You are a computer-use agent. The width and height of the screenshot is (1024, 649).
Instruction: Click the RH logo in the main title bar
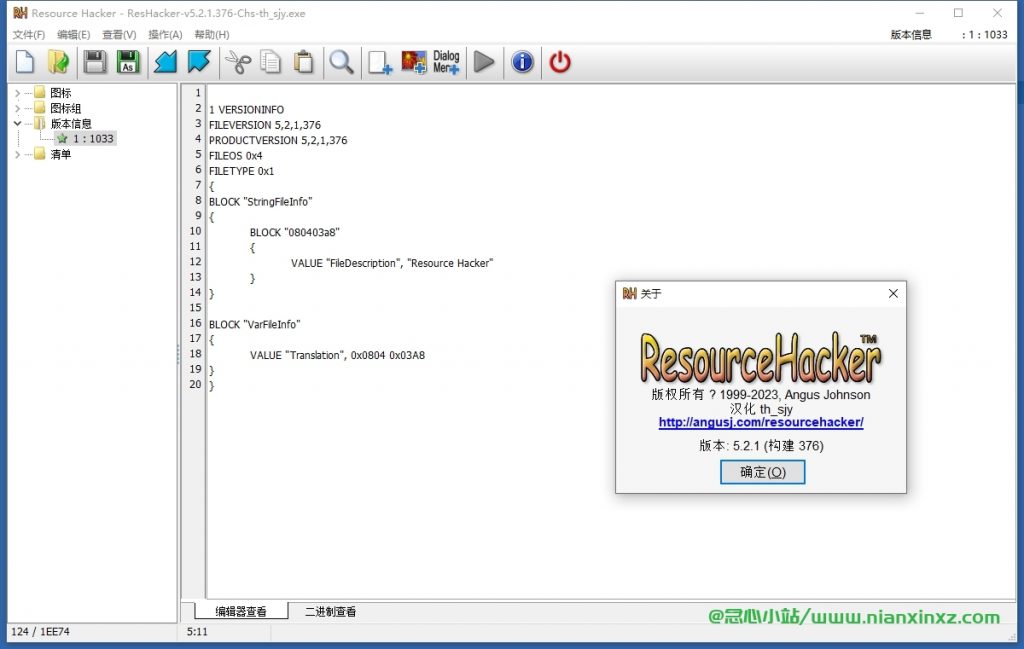(20, 13)
